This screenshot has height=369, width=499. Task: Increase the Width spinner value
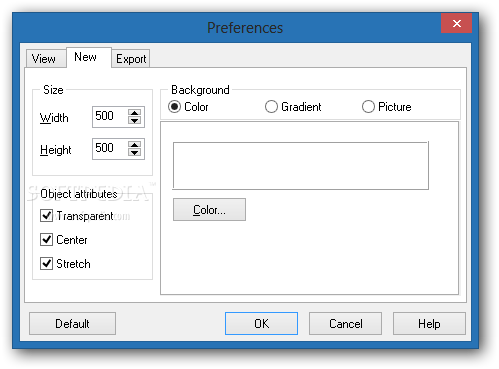(134, 113)
